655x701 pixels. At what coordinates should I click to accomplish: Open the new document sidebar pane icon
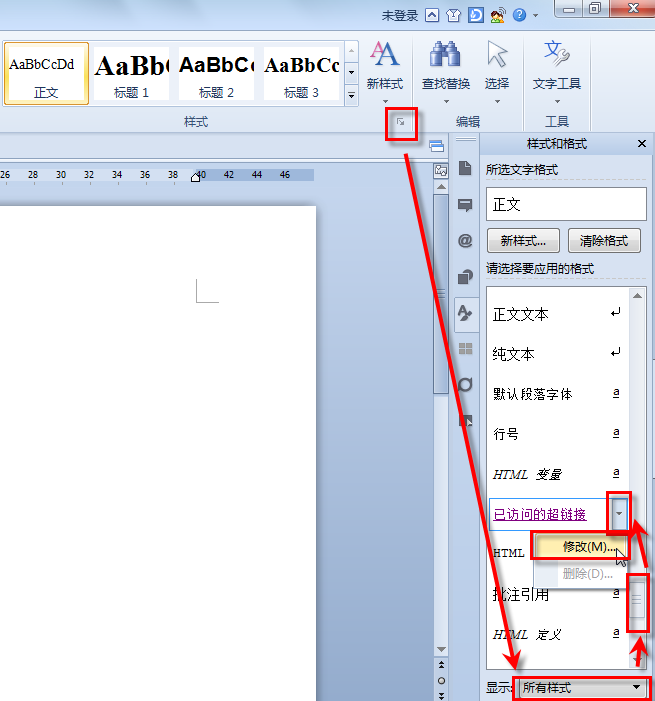465,169
